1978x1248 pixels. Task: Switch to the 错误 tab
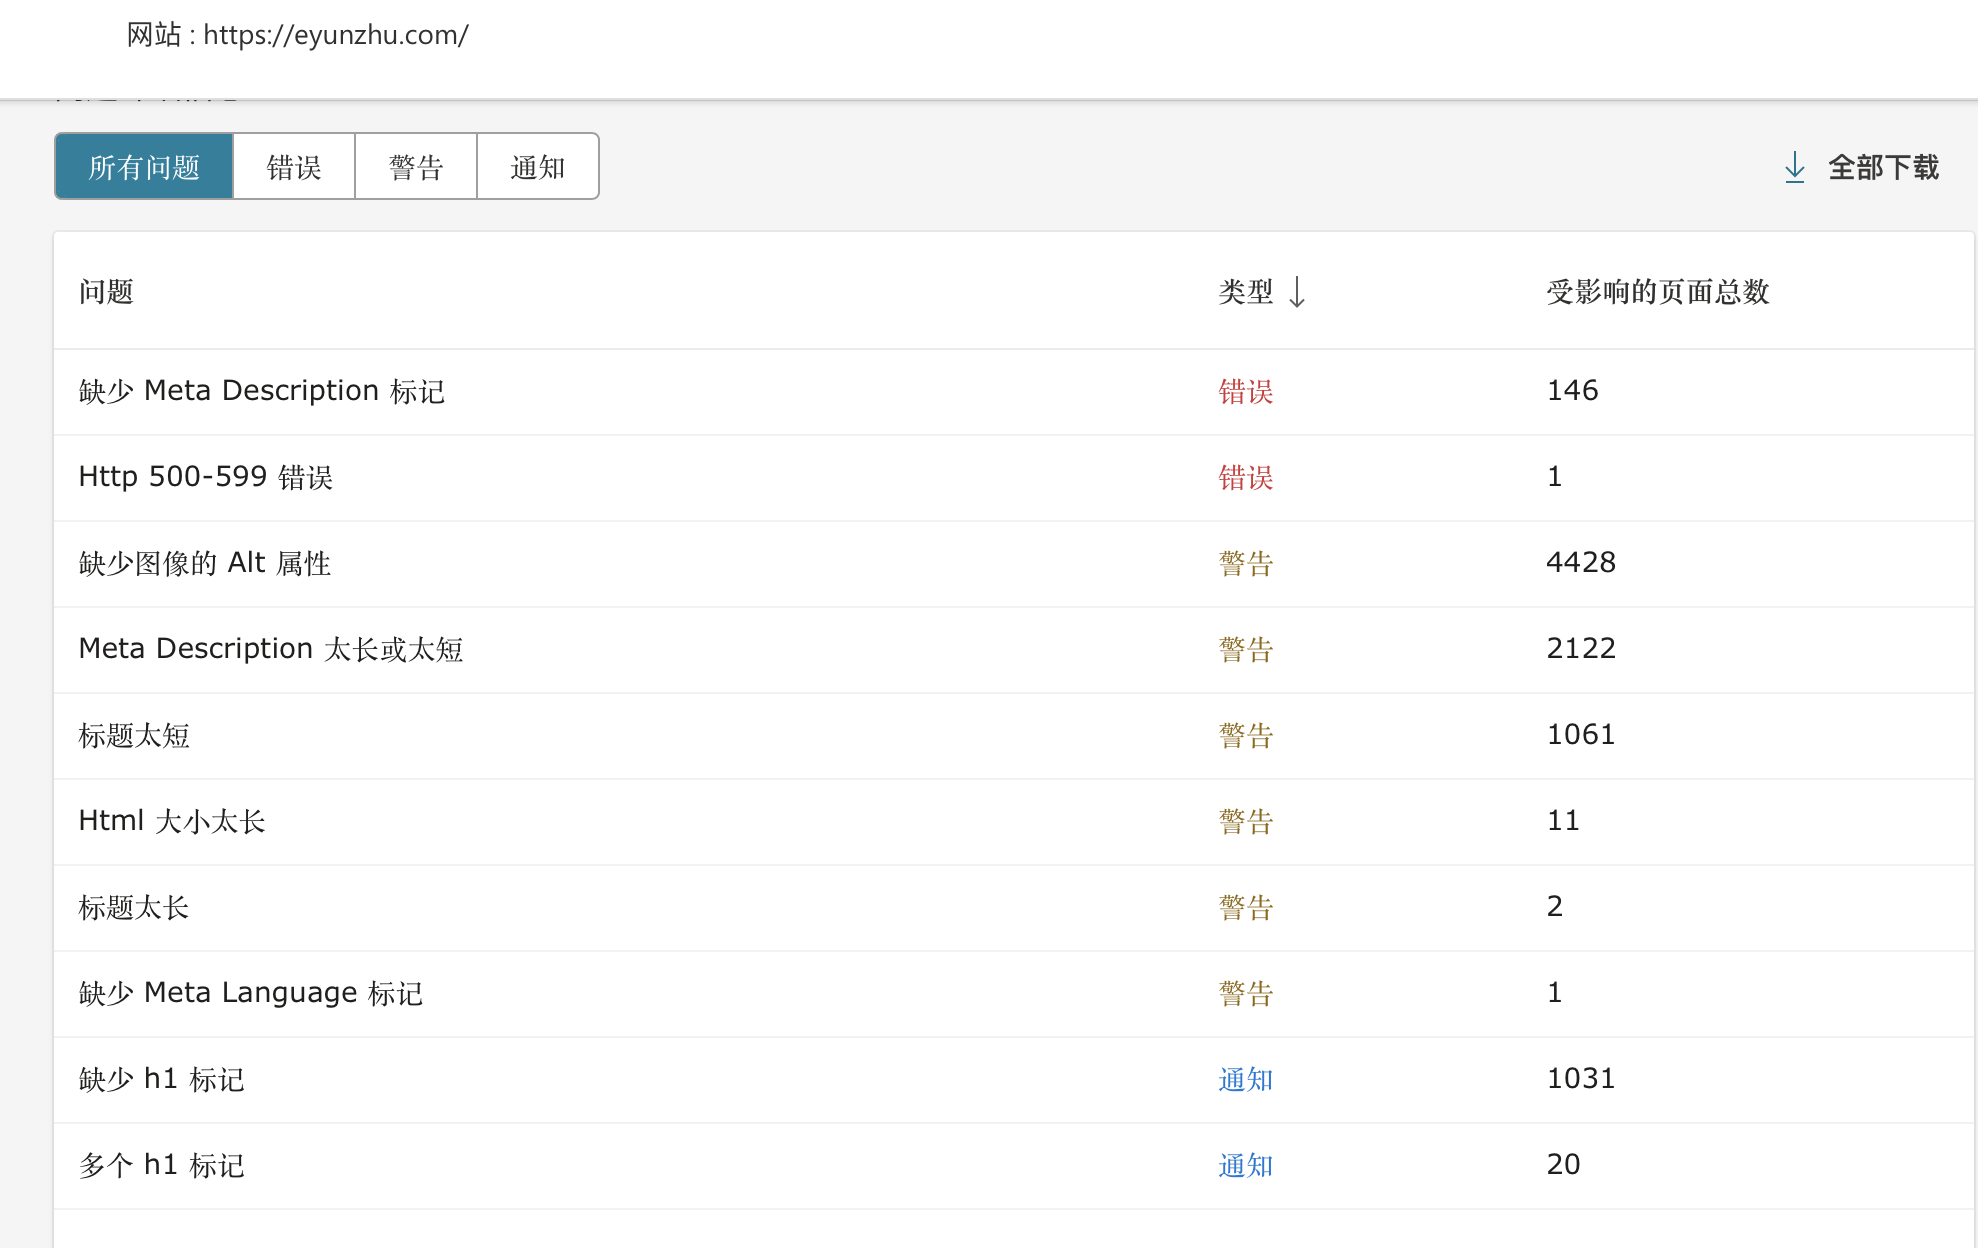294,167
